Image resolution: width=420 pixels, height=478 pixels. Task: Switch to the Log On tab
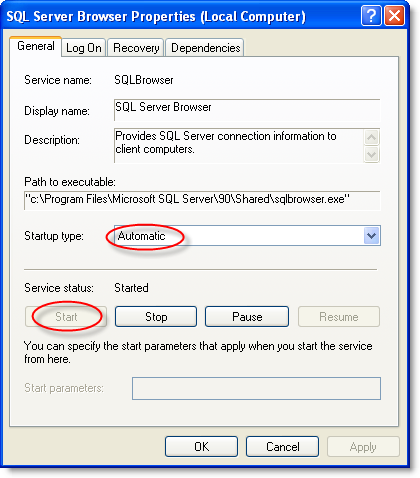(84, 48)
